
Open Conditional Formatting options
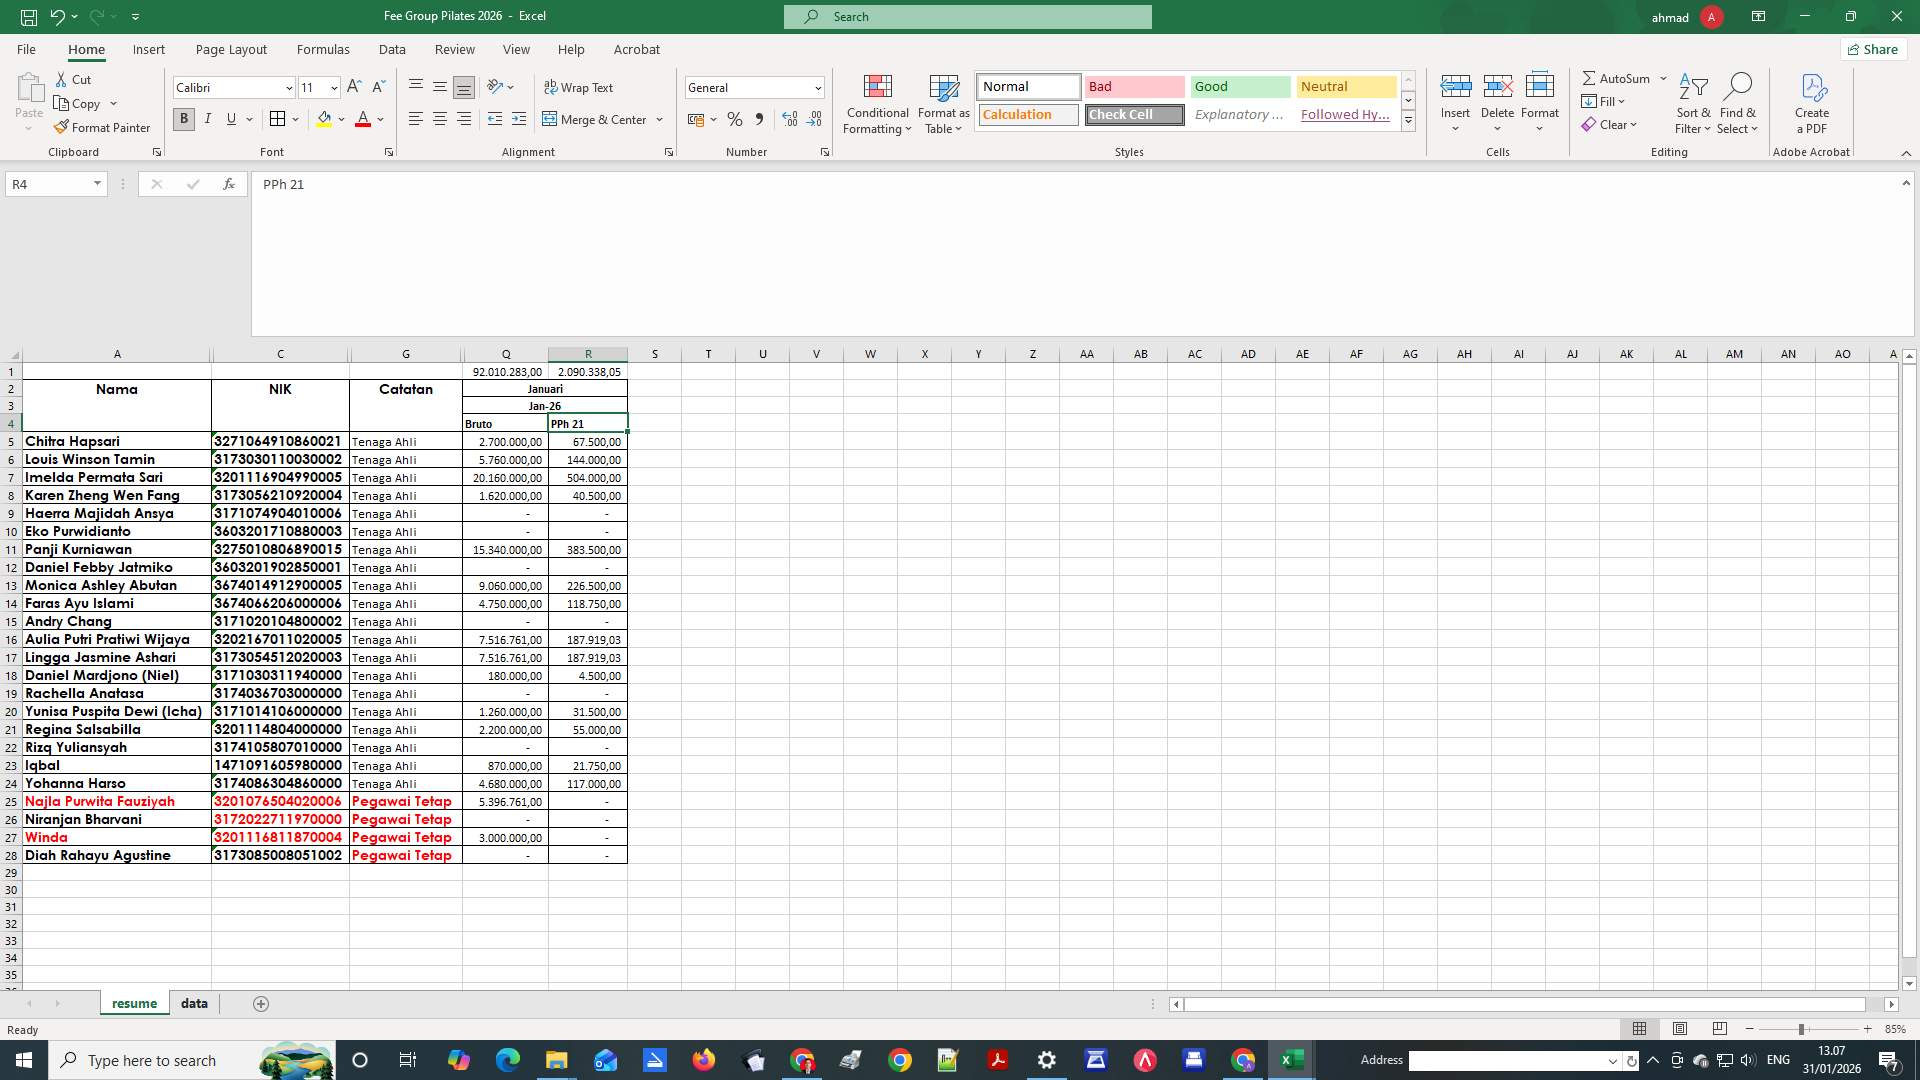click(877, 104)
